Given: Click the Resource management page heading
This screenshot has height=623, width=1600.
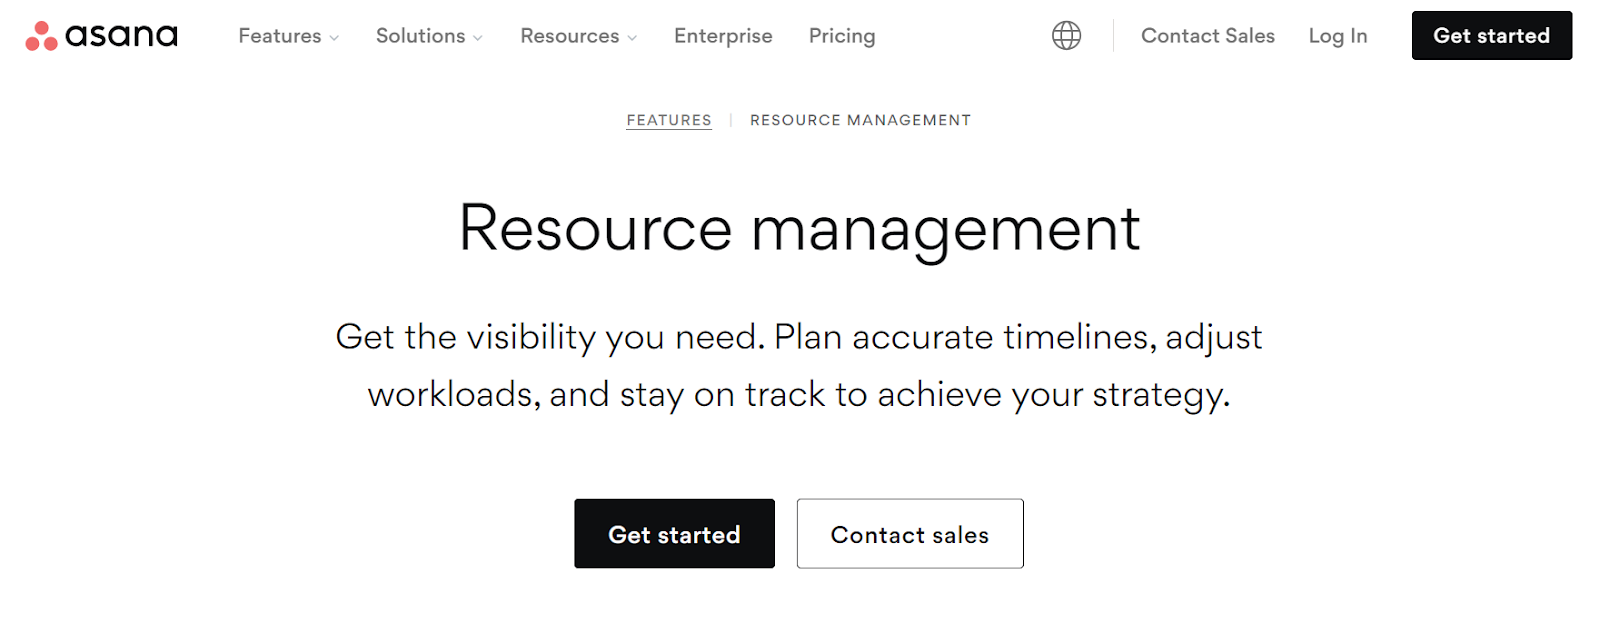Looking at the screenshot, I should point(799,228).
